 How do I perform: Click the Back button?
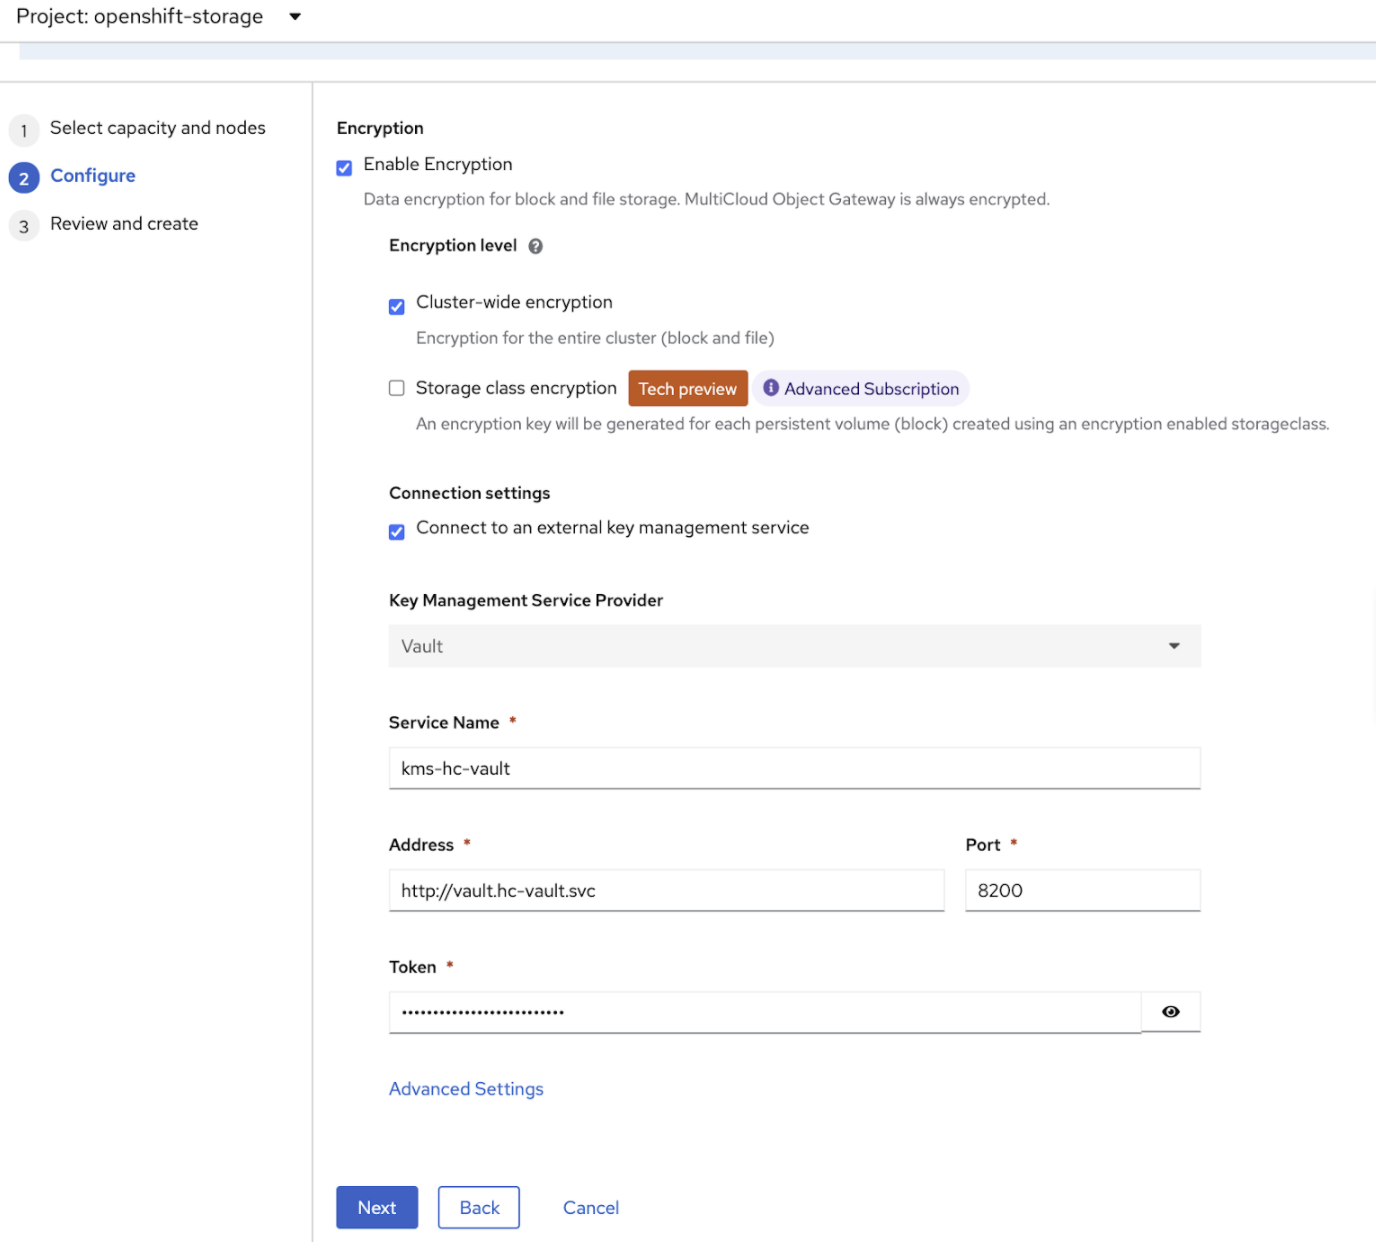click(479, 1208)
